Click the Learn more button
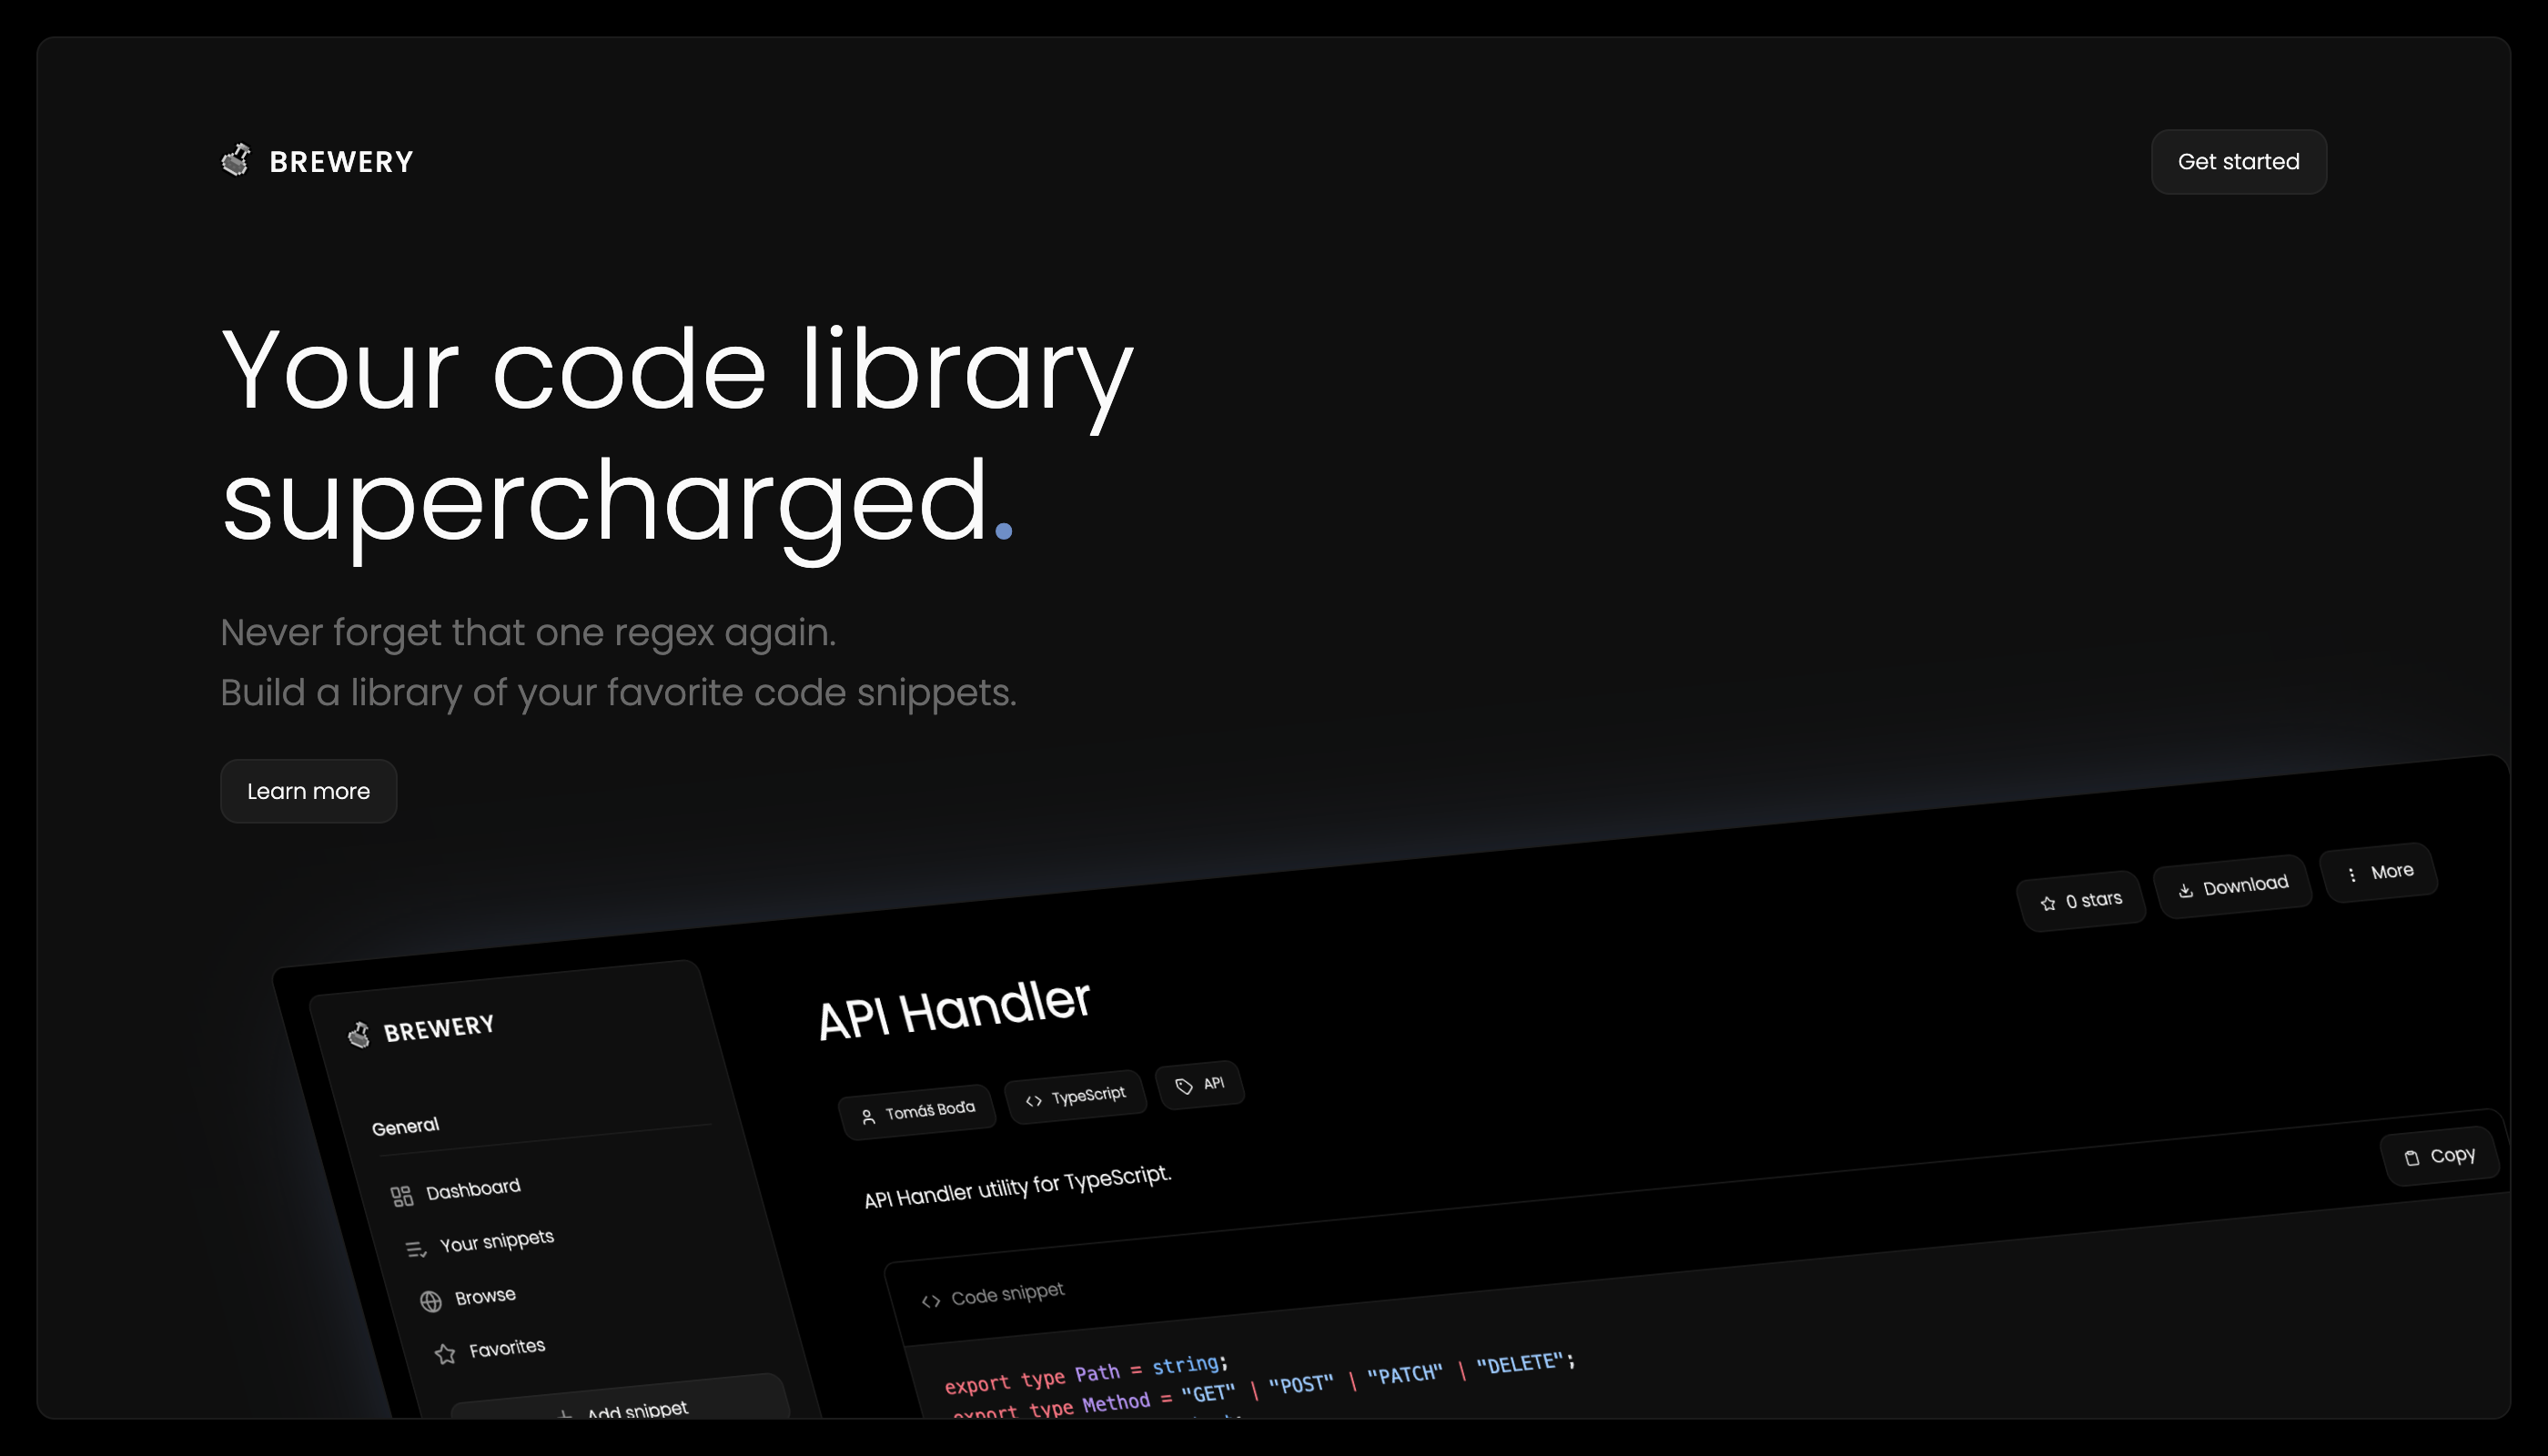2548x1456 pixels. coord(308,791)
